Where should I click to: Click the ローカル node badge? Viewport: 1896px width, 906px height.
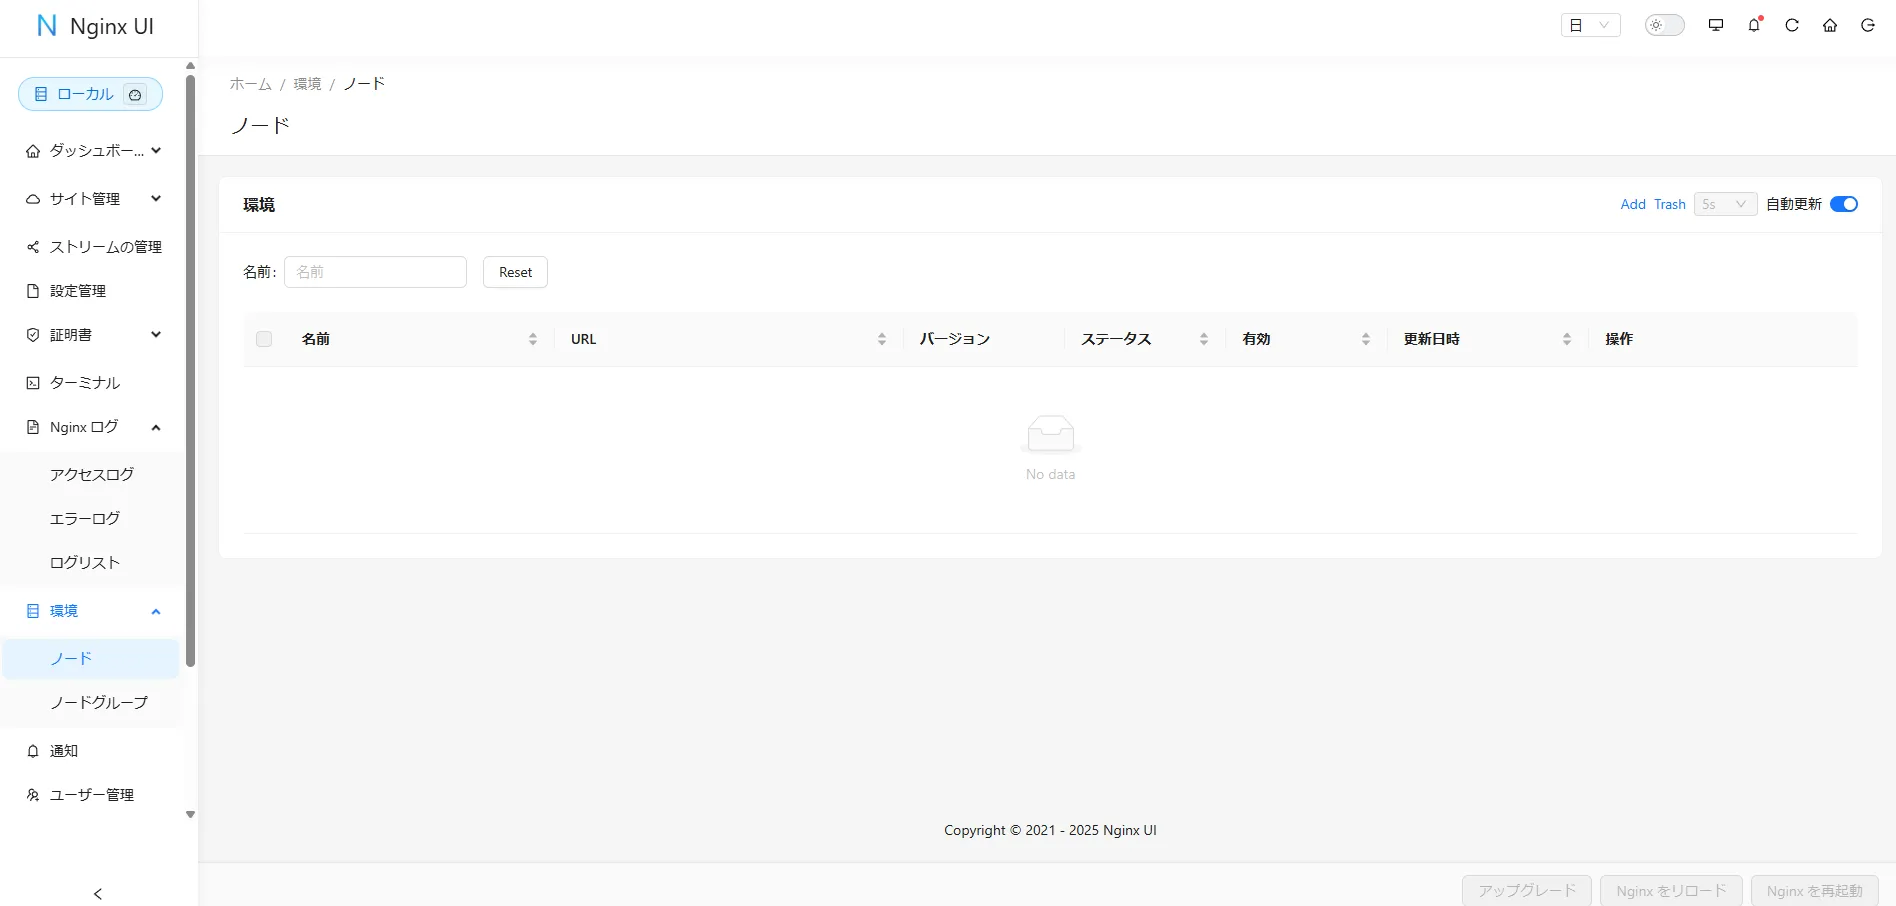coord(90,94)
